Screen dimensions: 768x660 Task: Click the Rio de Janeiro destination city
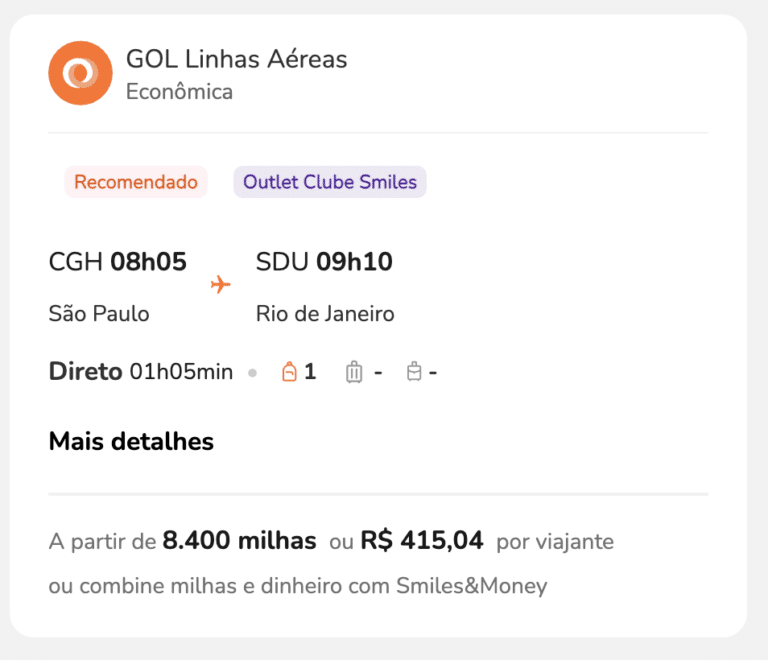(x=325, y=313)
